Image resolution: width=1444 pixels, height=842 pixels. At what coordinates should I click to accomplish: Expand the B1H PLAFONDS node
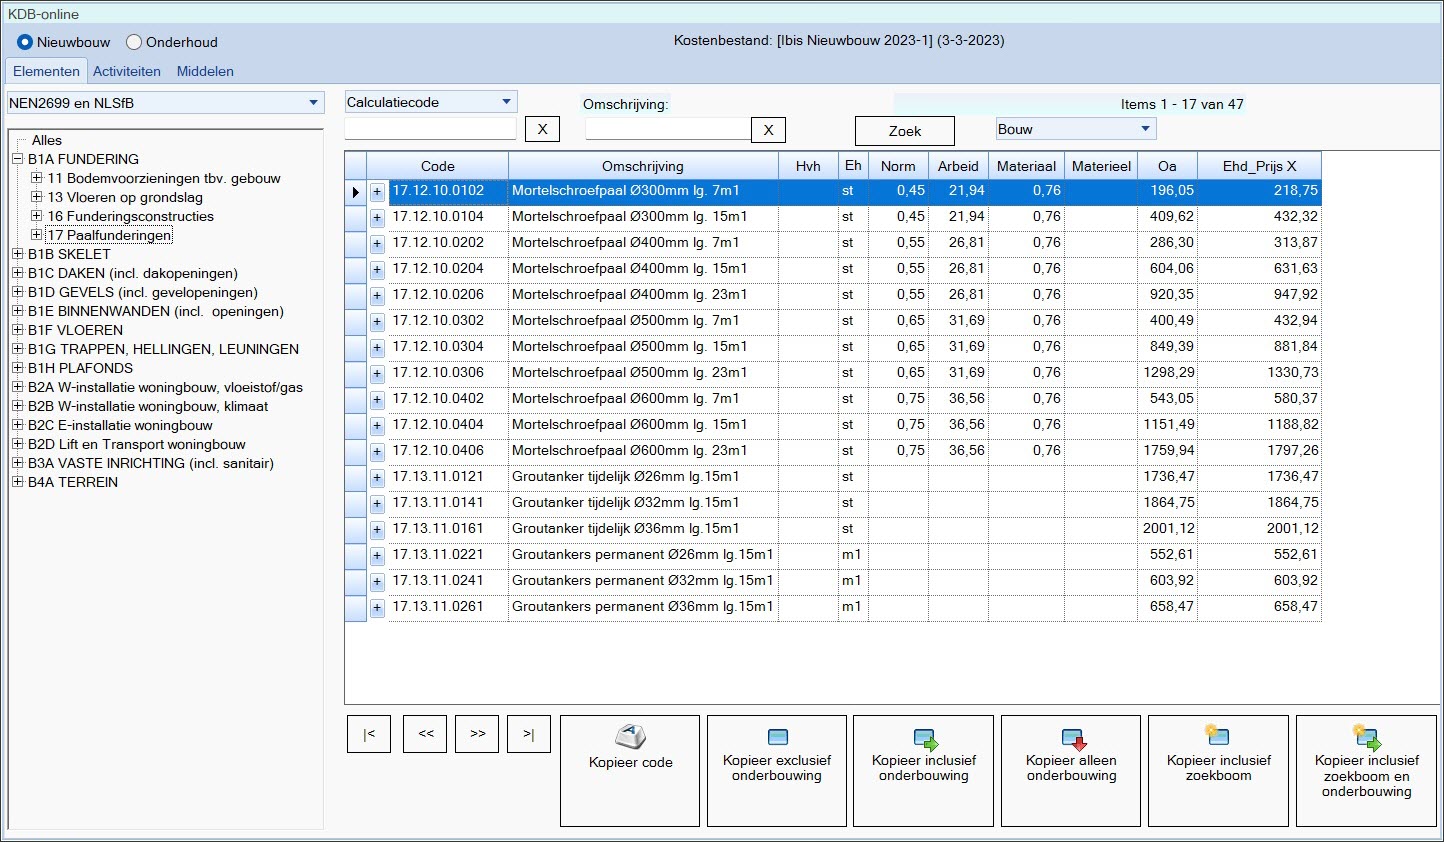click(17, 368)
